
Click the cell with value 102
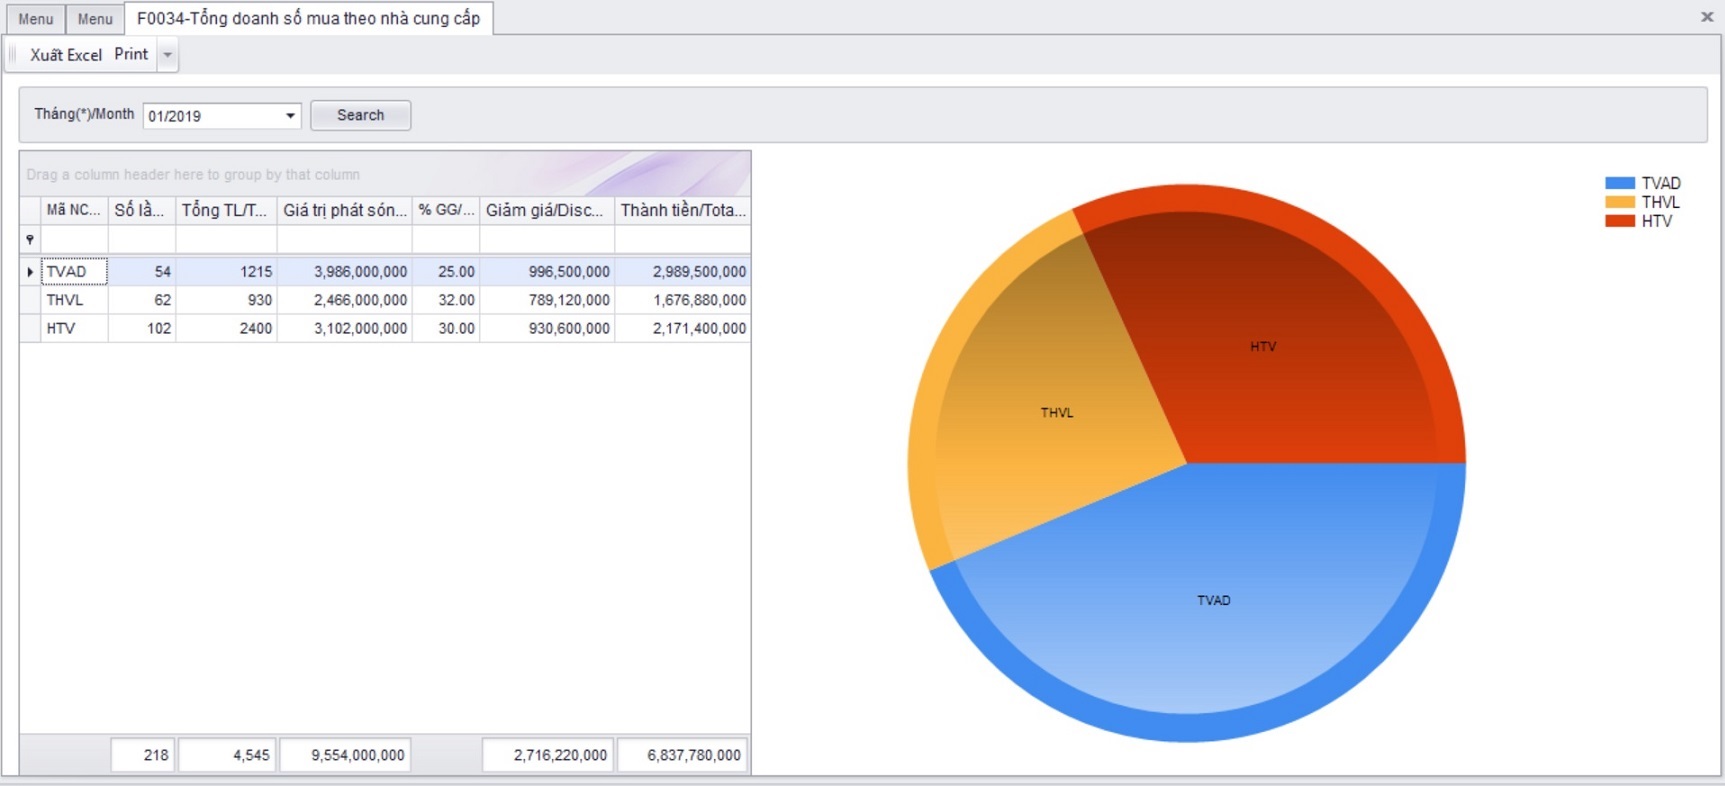point(142,328)
